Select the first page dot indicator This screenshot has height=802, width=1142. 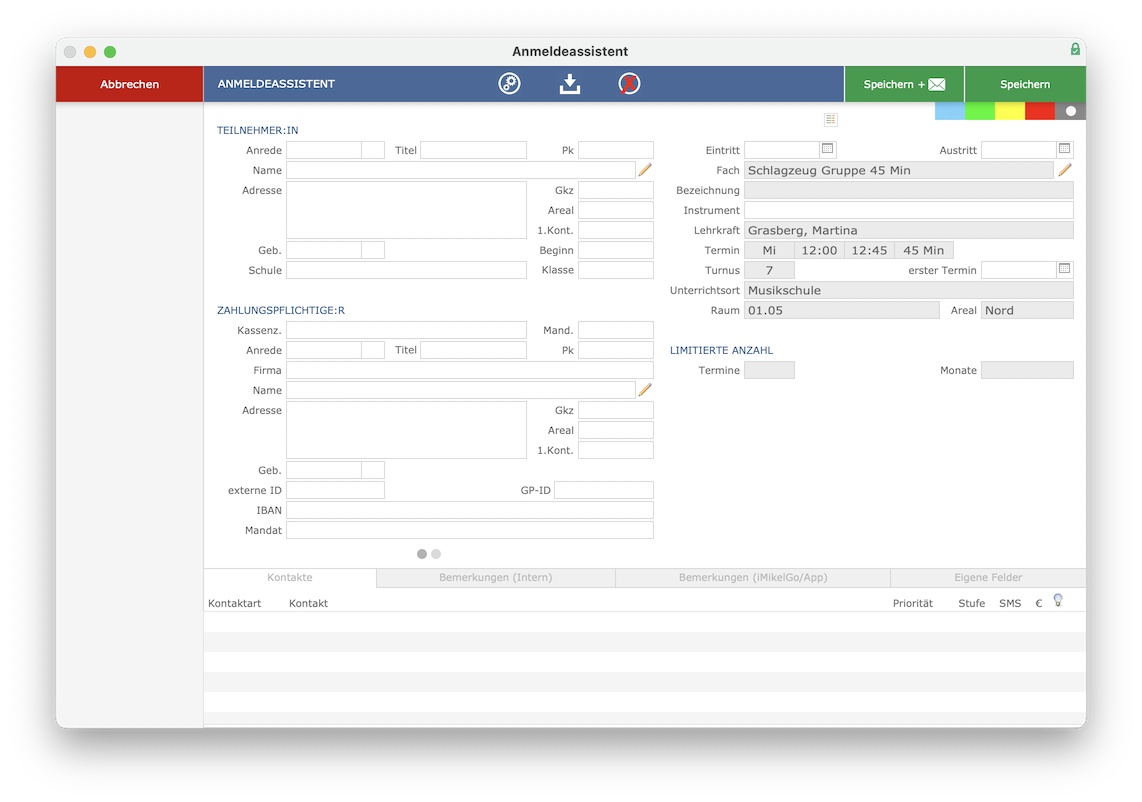pyautogui.click(x=422, y=554)
